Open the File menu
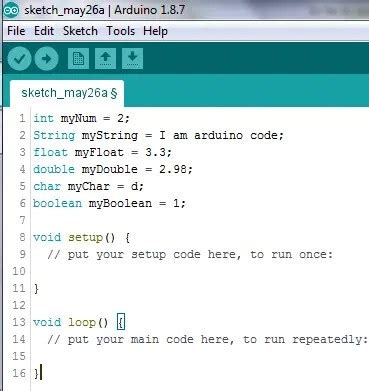The width and height of the screenshot is (369, 391). tap(16, 31)
